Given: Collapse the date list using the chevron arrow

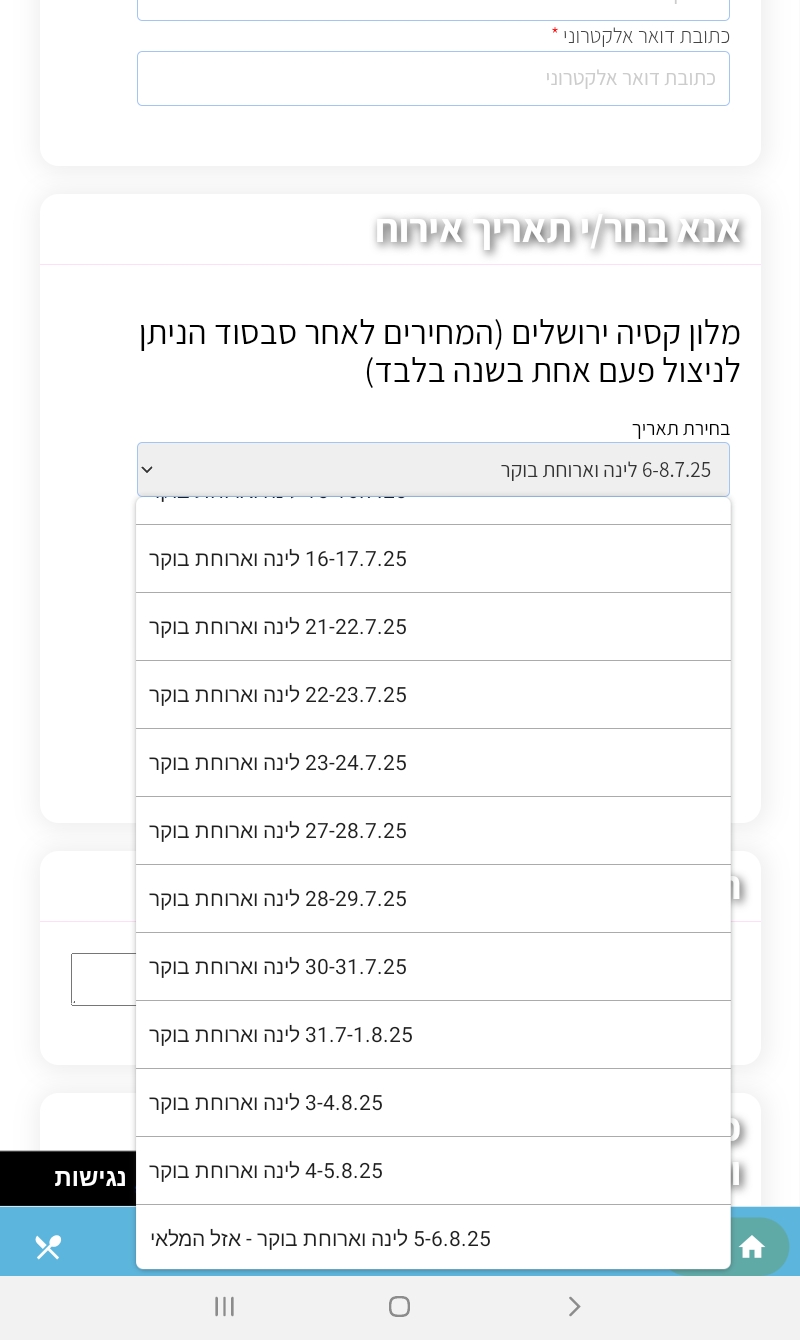Looking at the screenshot, I should (147, 469).
